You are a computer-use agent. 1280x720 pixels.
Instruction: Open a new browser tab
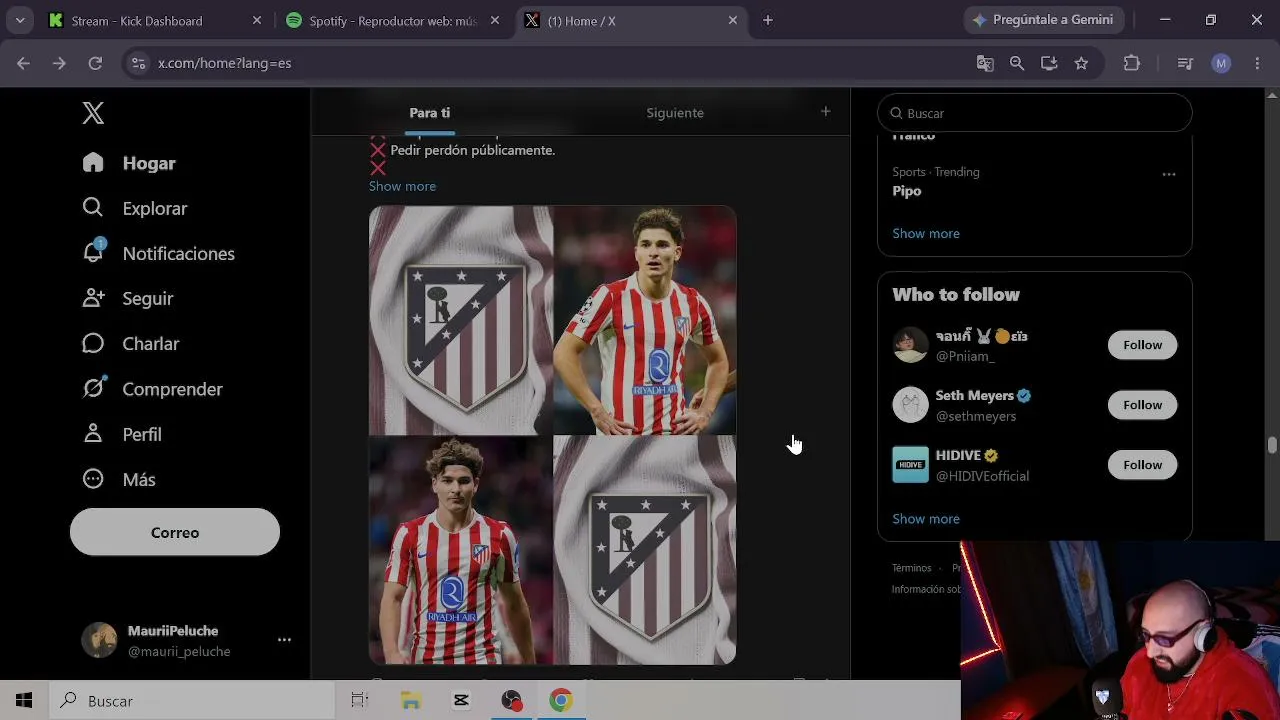(768, 20)
